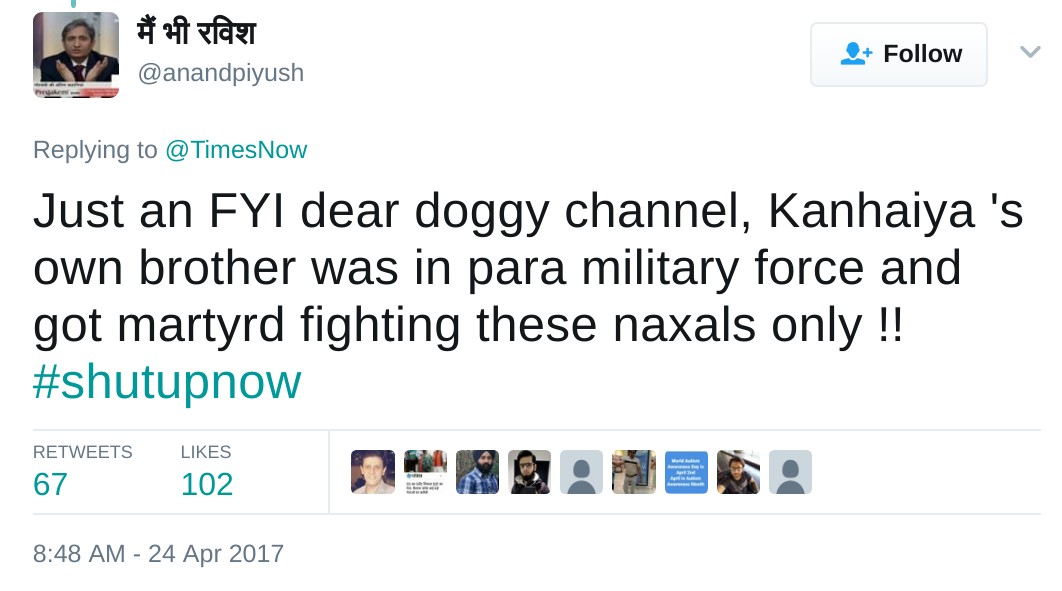This screenshot has height=591, width=1062.
Task: Expand the tweet options chevron menu
Action: (1030, 52)
